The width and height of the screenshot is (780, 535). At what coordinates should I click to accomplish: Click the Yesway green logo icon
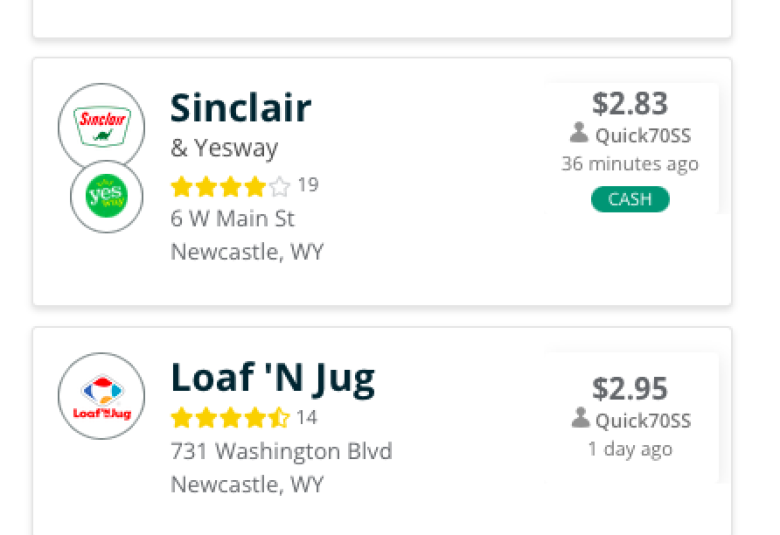click(106, 197)
